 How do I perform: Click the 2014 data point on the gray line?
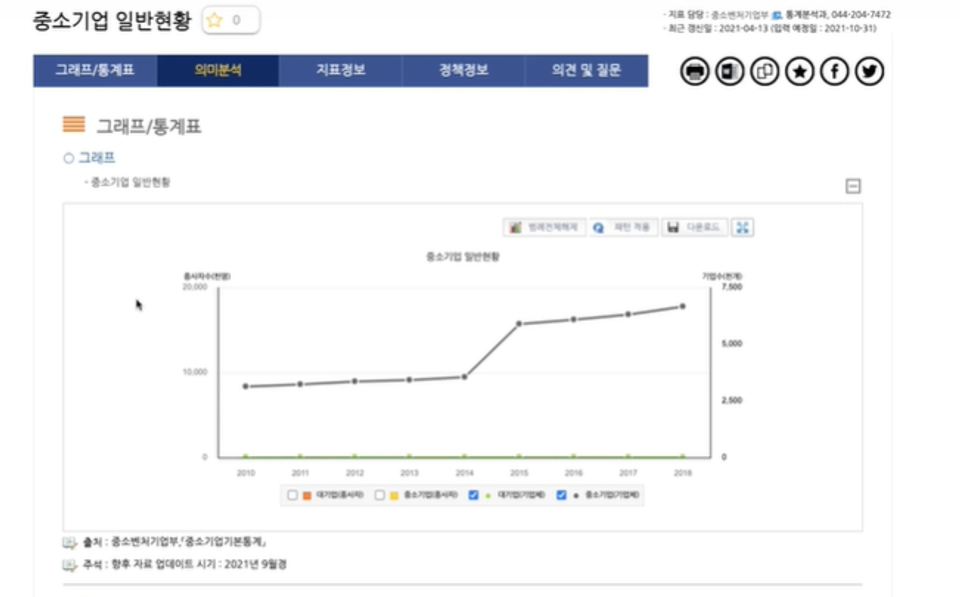tap(465, 377)
